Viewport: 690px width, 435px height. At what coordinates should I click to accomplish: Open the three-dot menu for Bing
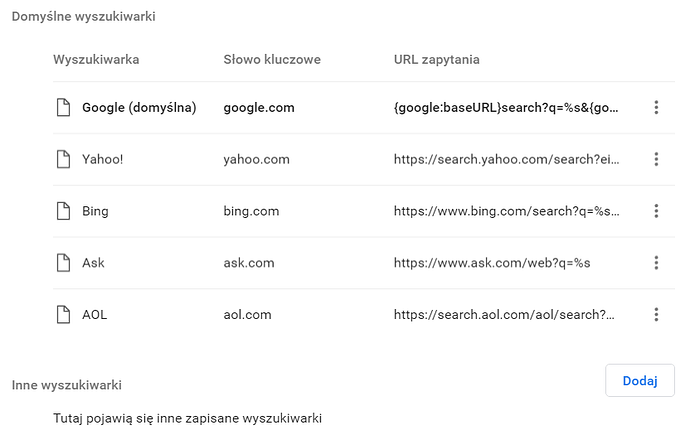(656, 211)
